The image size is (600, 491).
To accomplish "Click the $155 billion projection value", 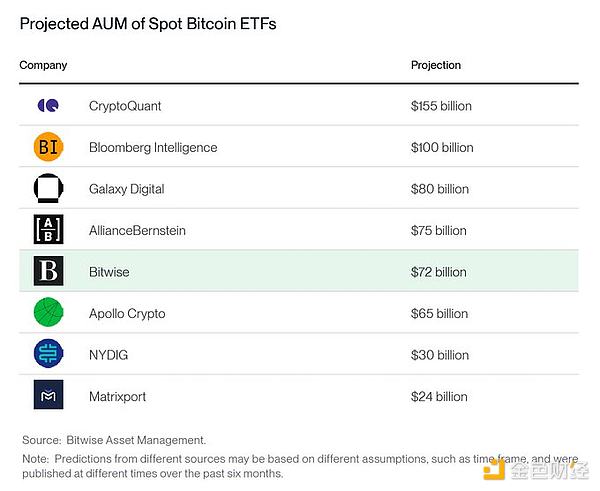I will click(x=441, y=106).
